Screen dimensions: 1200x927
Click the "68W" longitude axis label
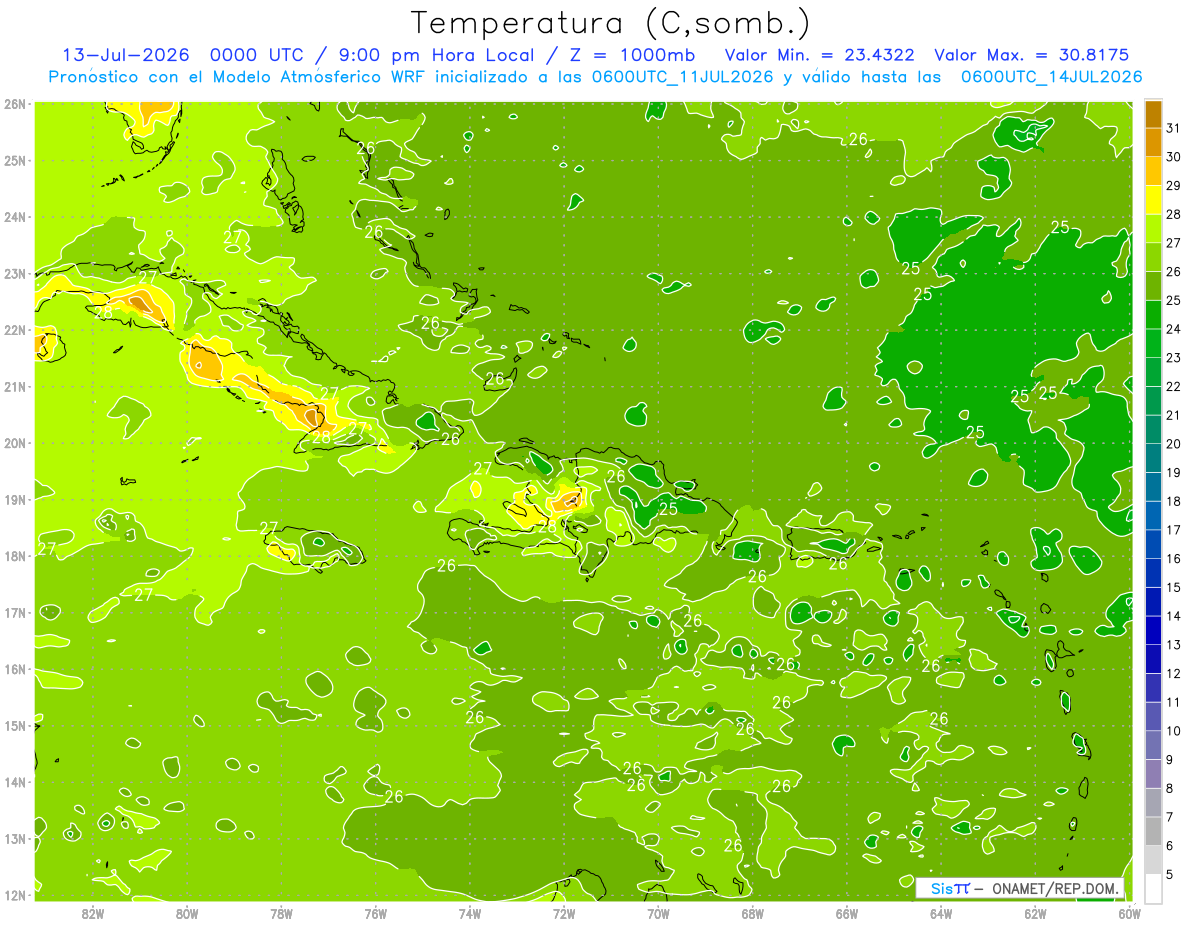[753, 913]
